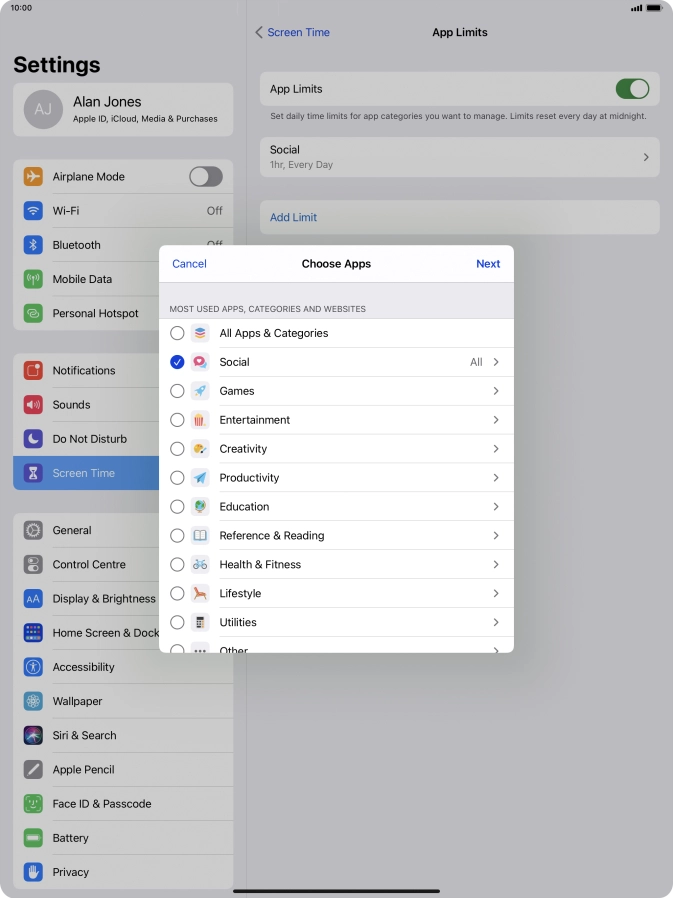The image size is (673, 898).
Task: Tap the Wallpaper icon in sidebar
Action: coord(34,701)
